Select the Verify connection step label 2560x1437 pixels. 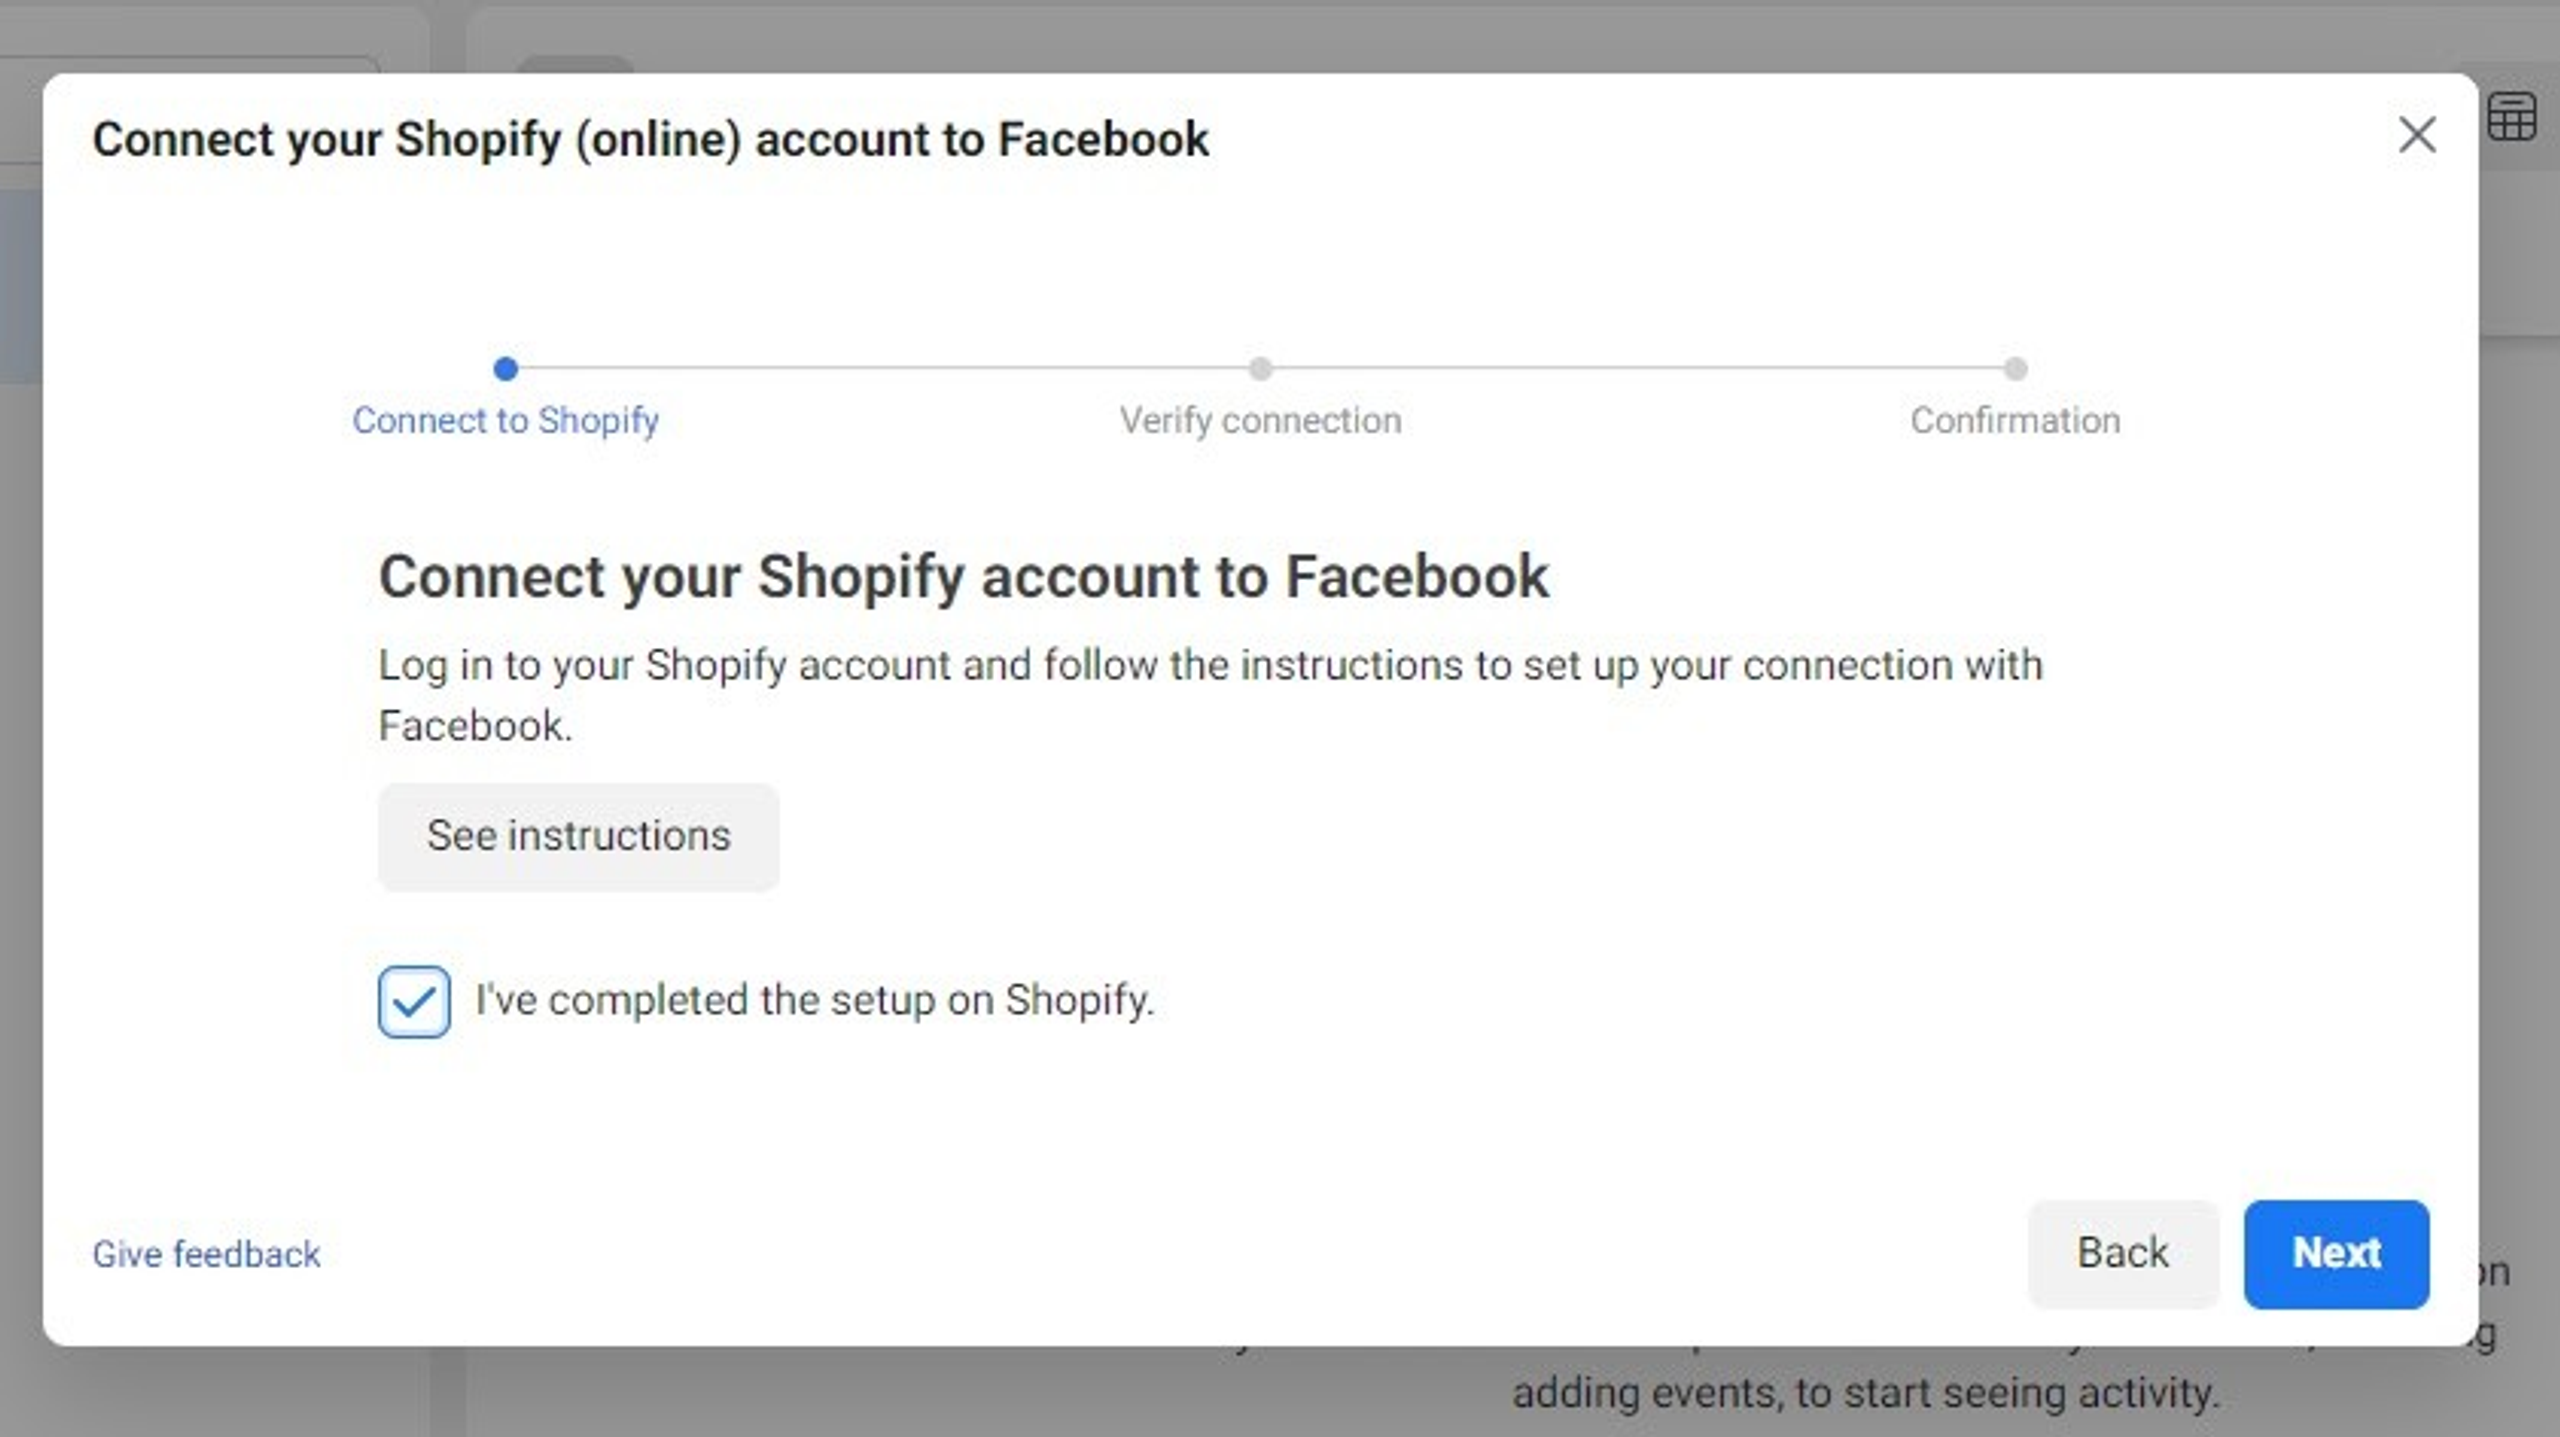1260,421
